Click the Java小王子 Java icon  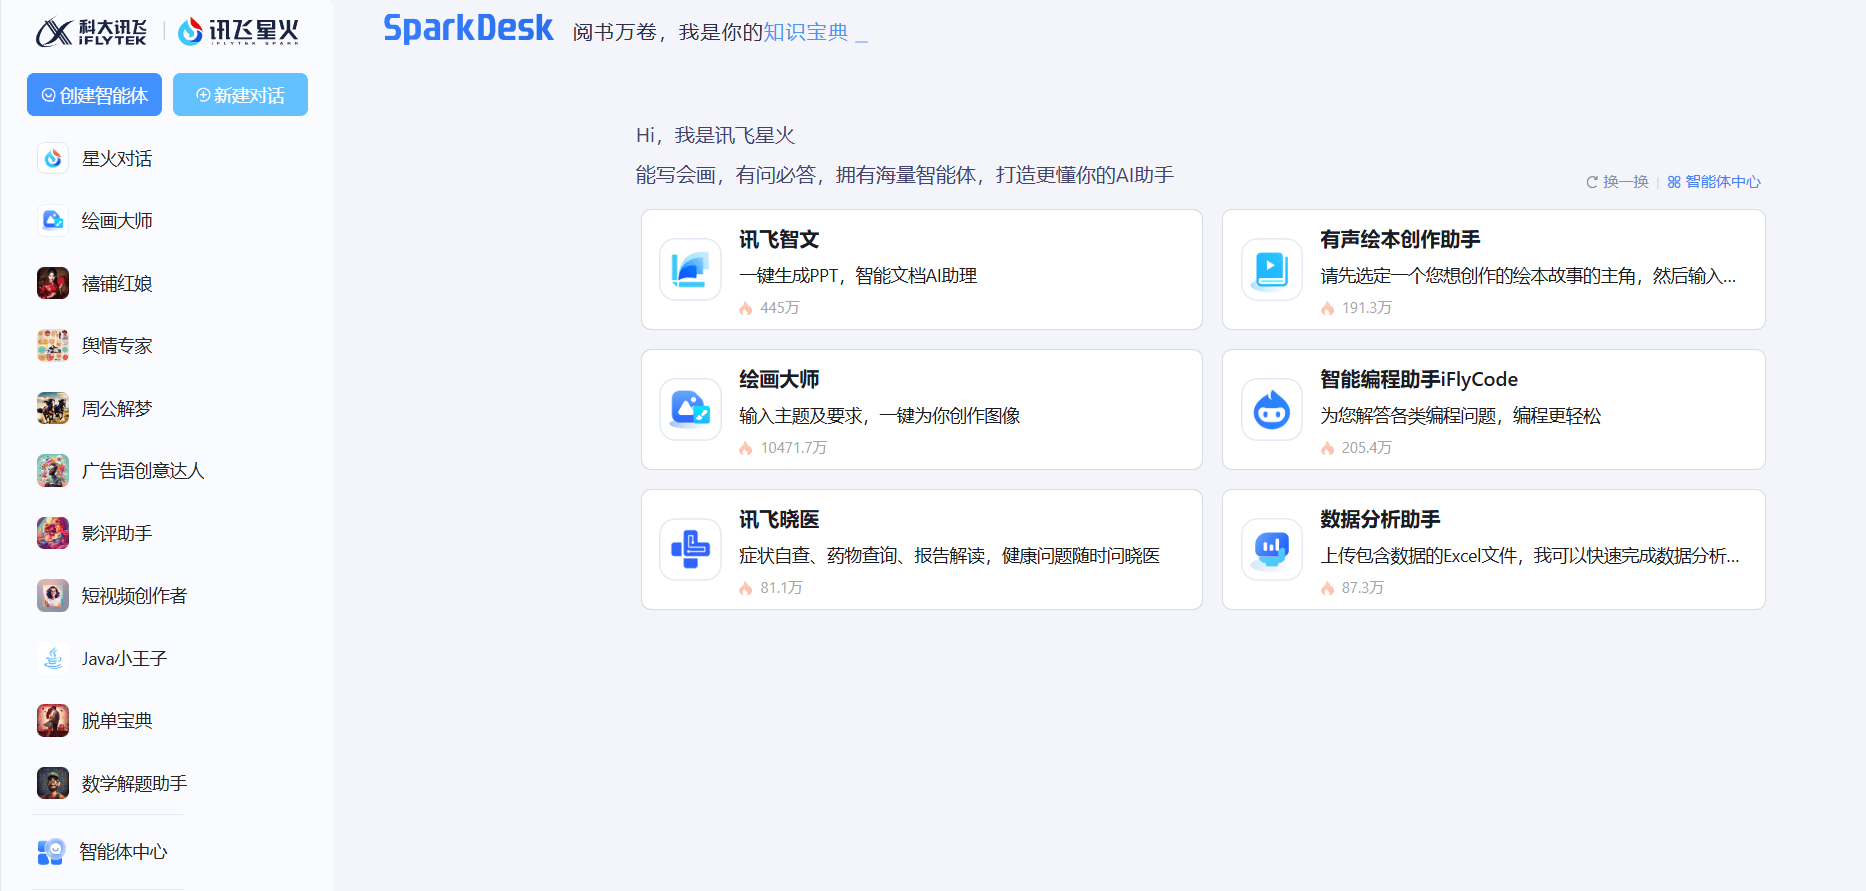tap(53, 658)
